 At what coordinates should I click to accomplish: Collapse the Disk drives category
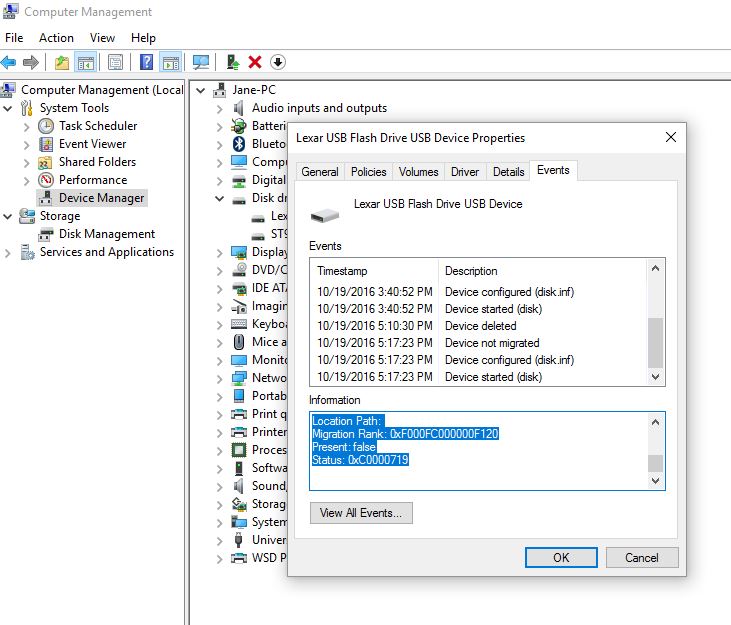point(220,199)
